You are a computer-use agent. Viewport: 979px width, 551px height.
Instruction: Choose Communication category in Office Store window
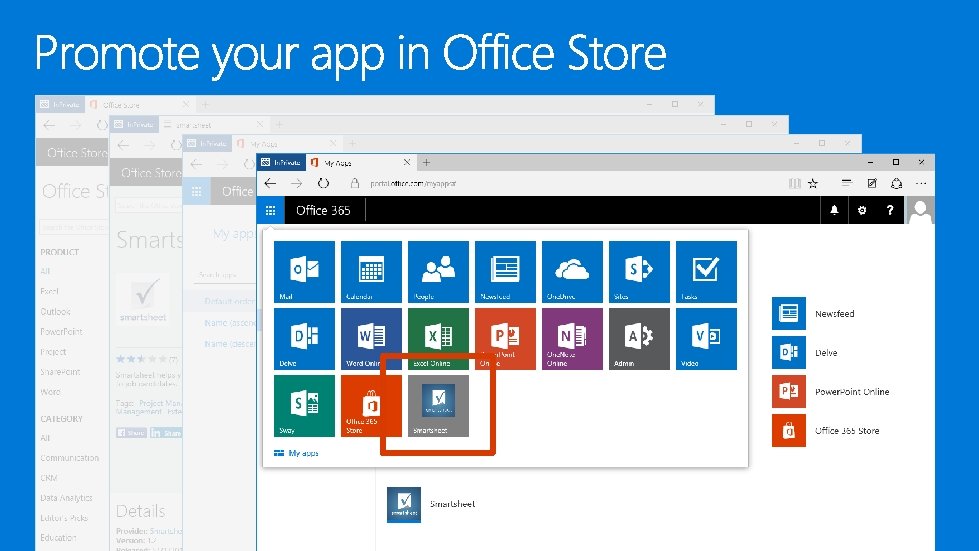pos(69,458)
